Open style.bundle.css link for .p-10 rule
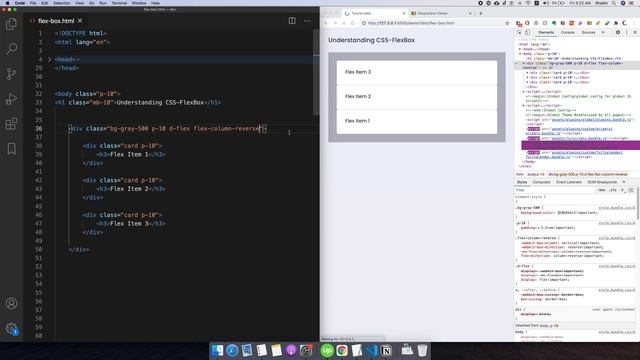The height and width of the screenshot is (360, 640). click(x=617, y=223)
